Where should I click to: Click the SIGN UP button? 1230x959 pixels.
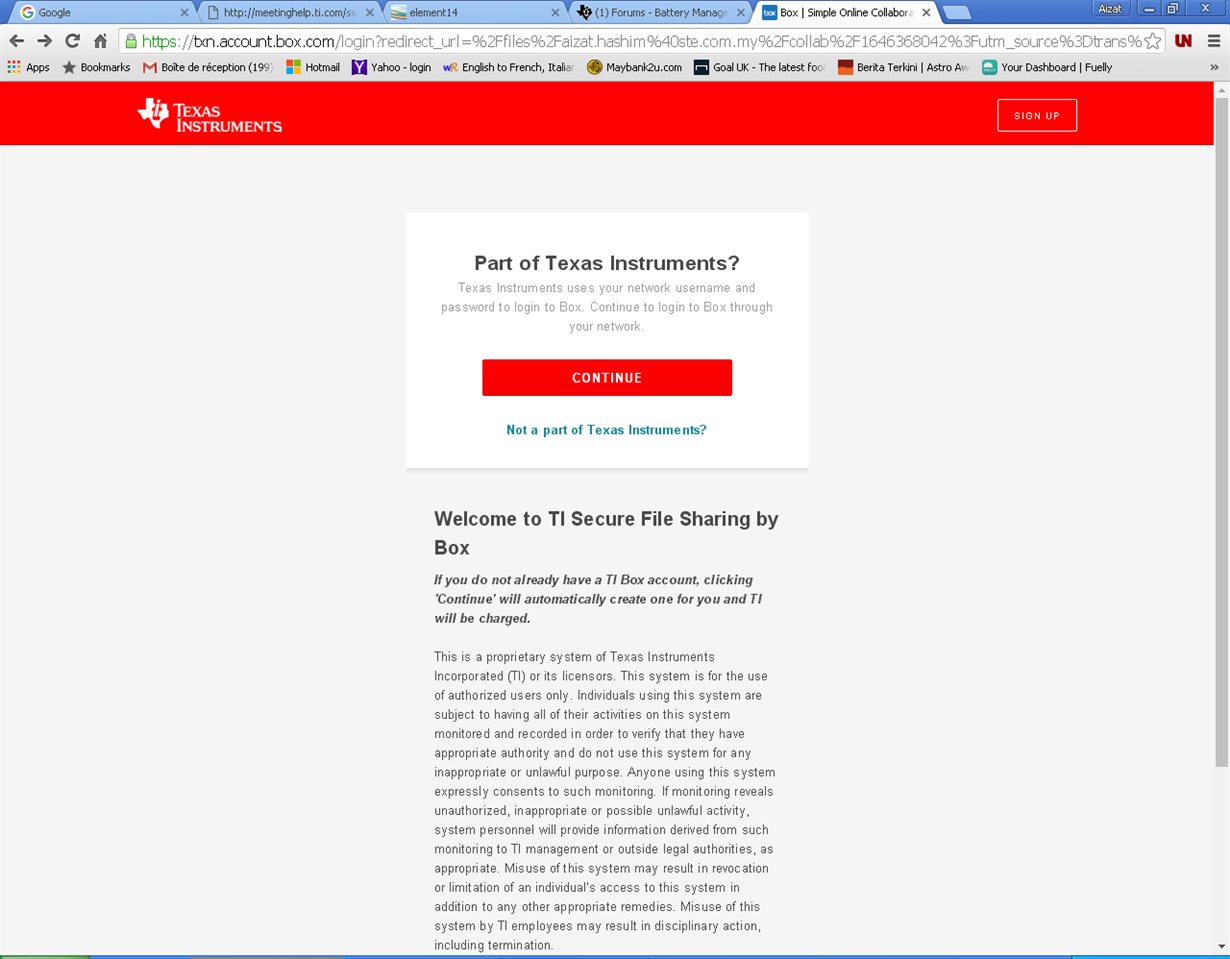(x=1037, y=116)
